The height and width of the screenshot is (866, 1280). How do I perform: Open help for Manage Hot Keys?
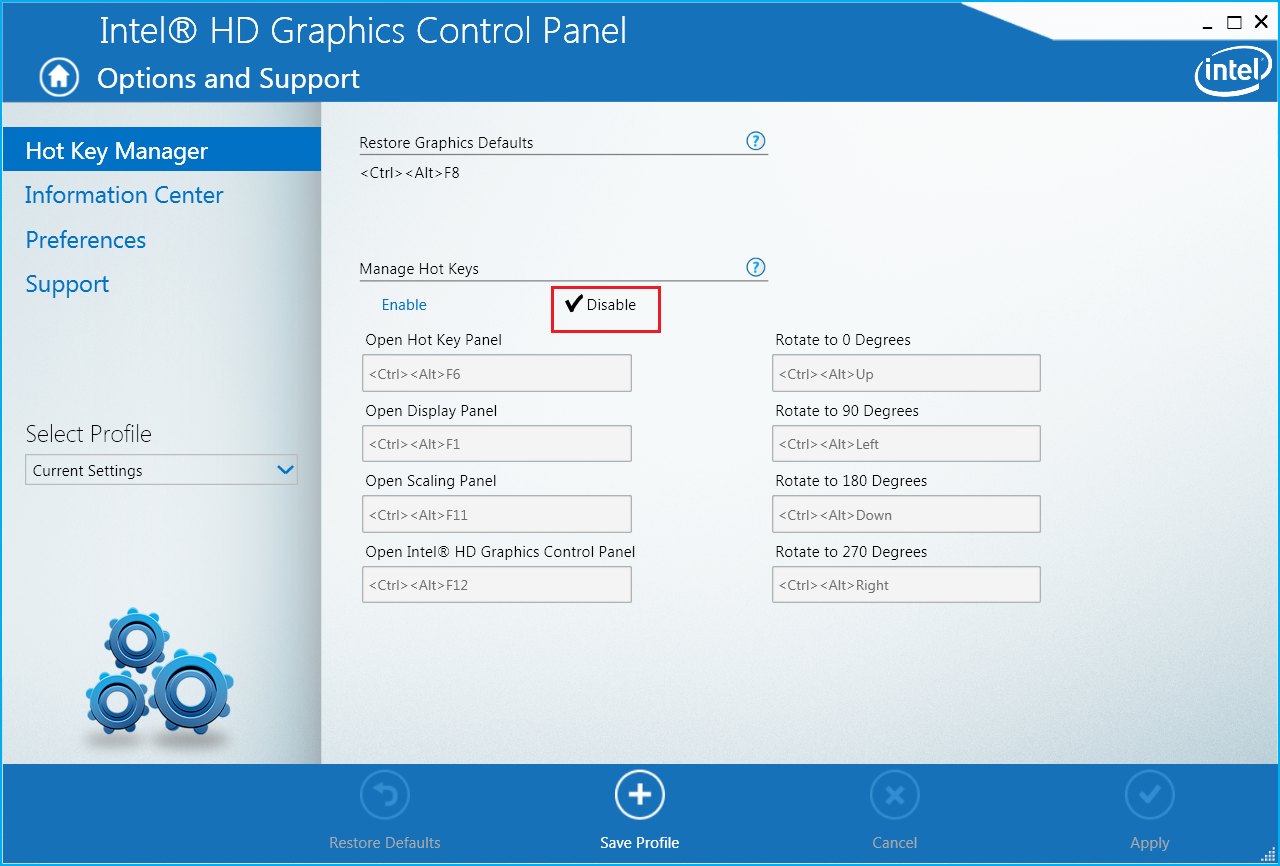(756, 267)
